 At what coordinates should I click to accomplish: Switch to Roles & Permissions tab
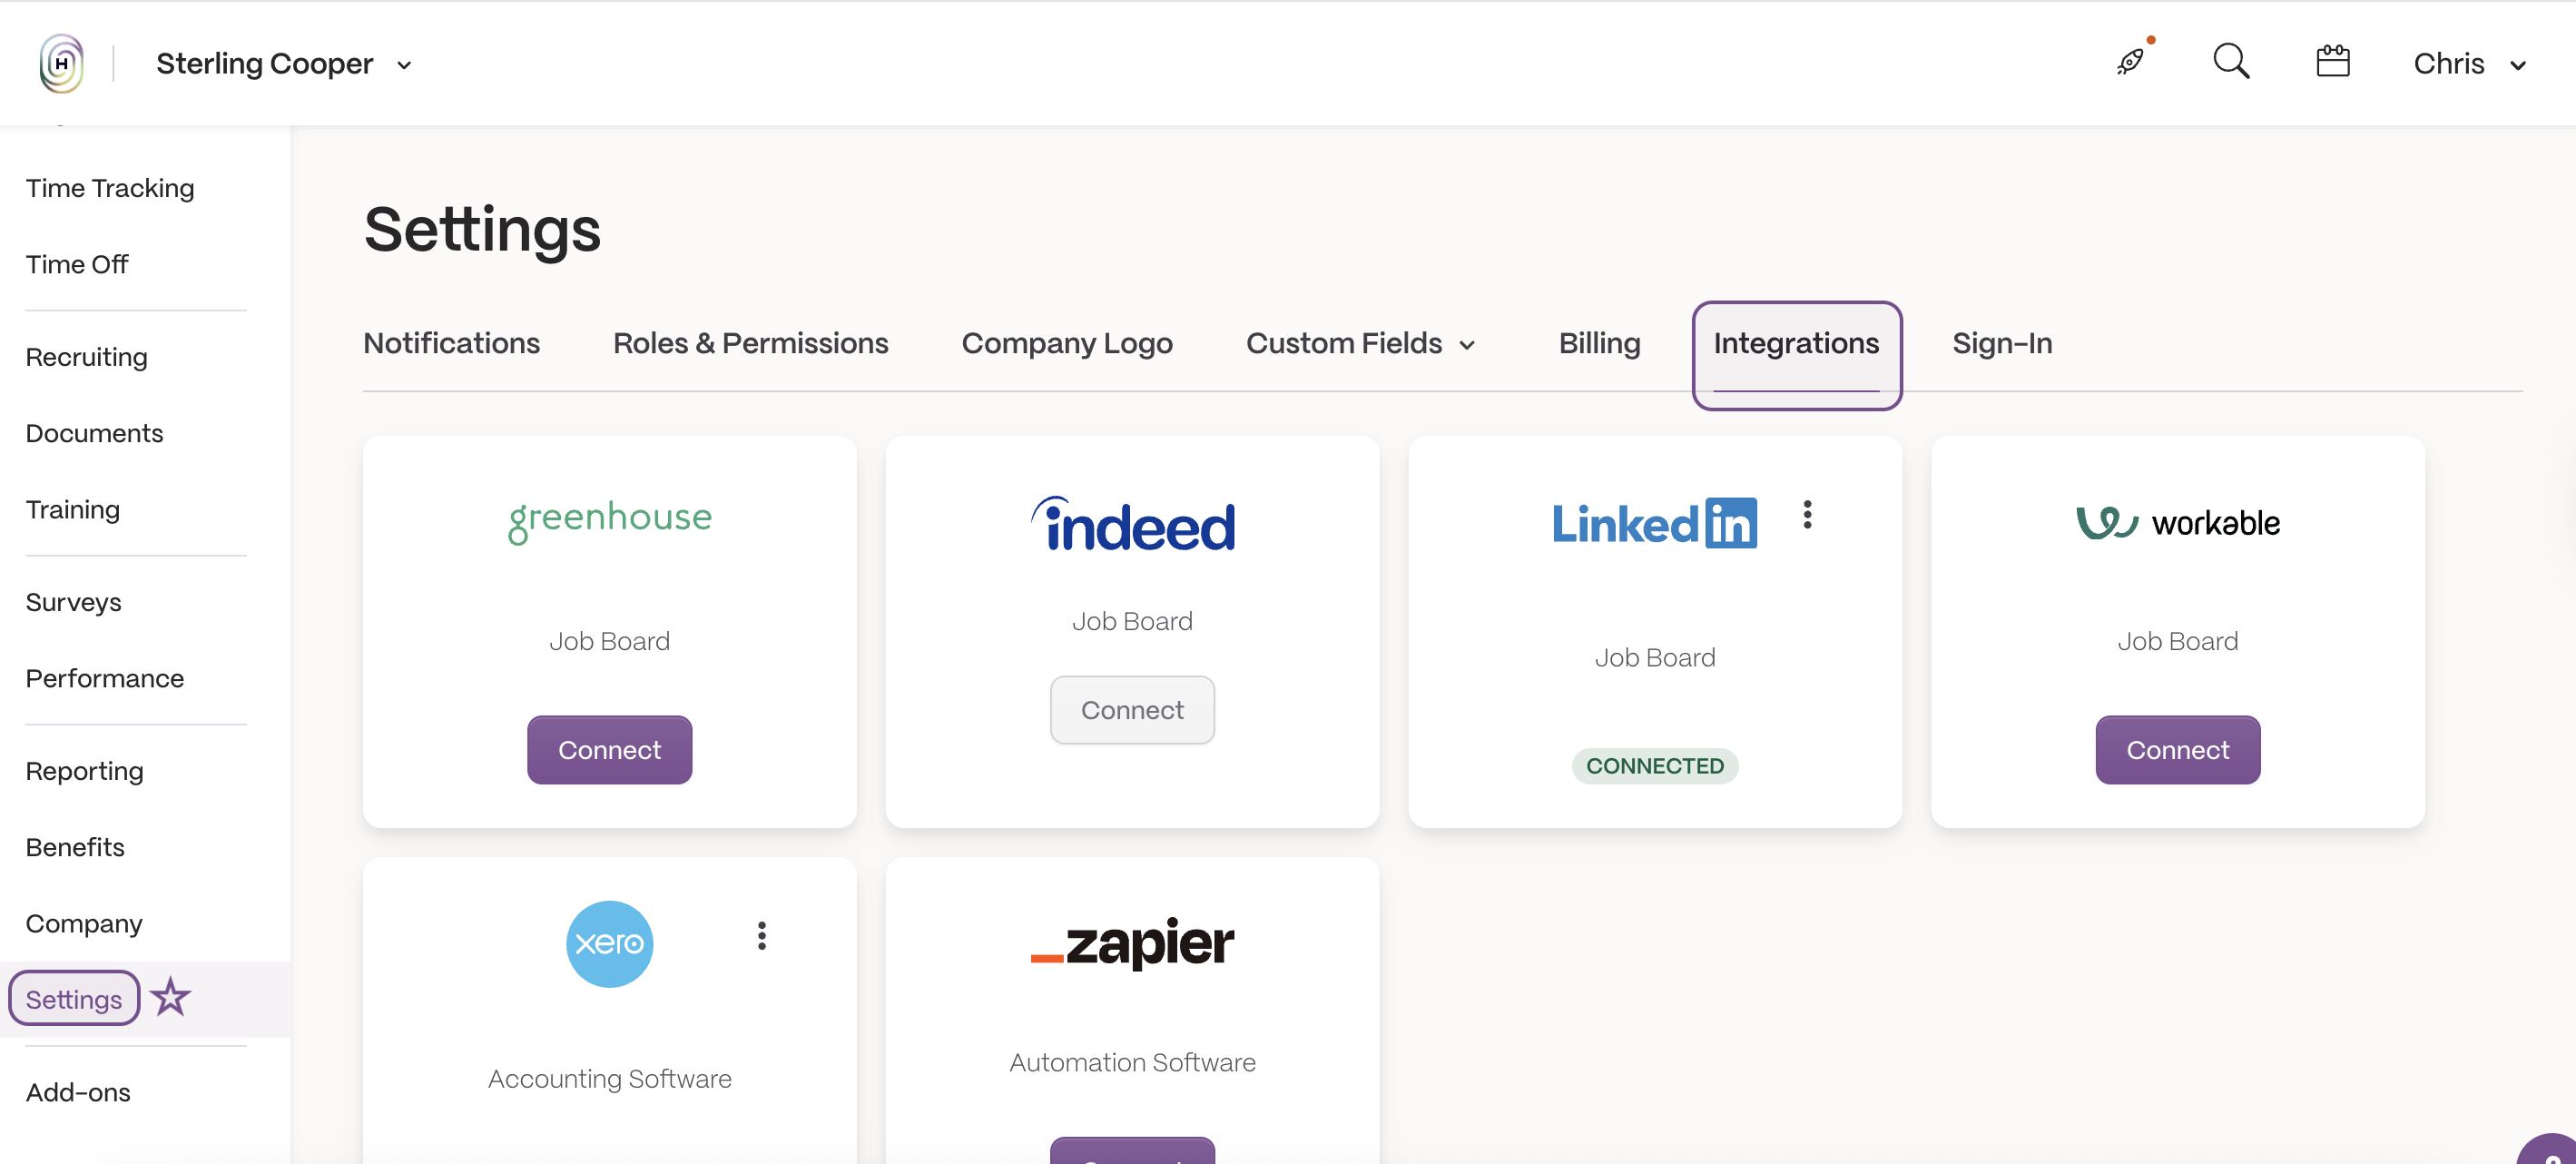[x=750, y=343]
